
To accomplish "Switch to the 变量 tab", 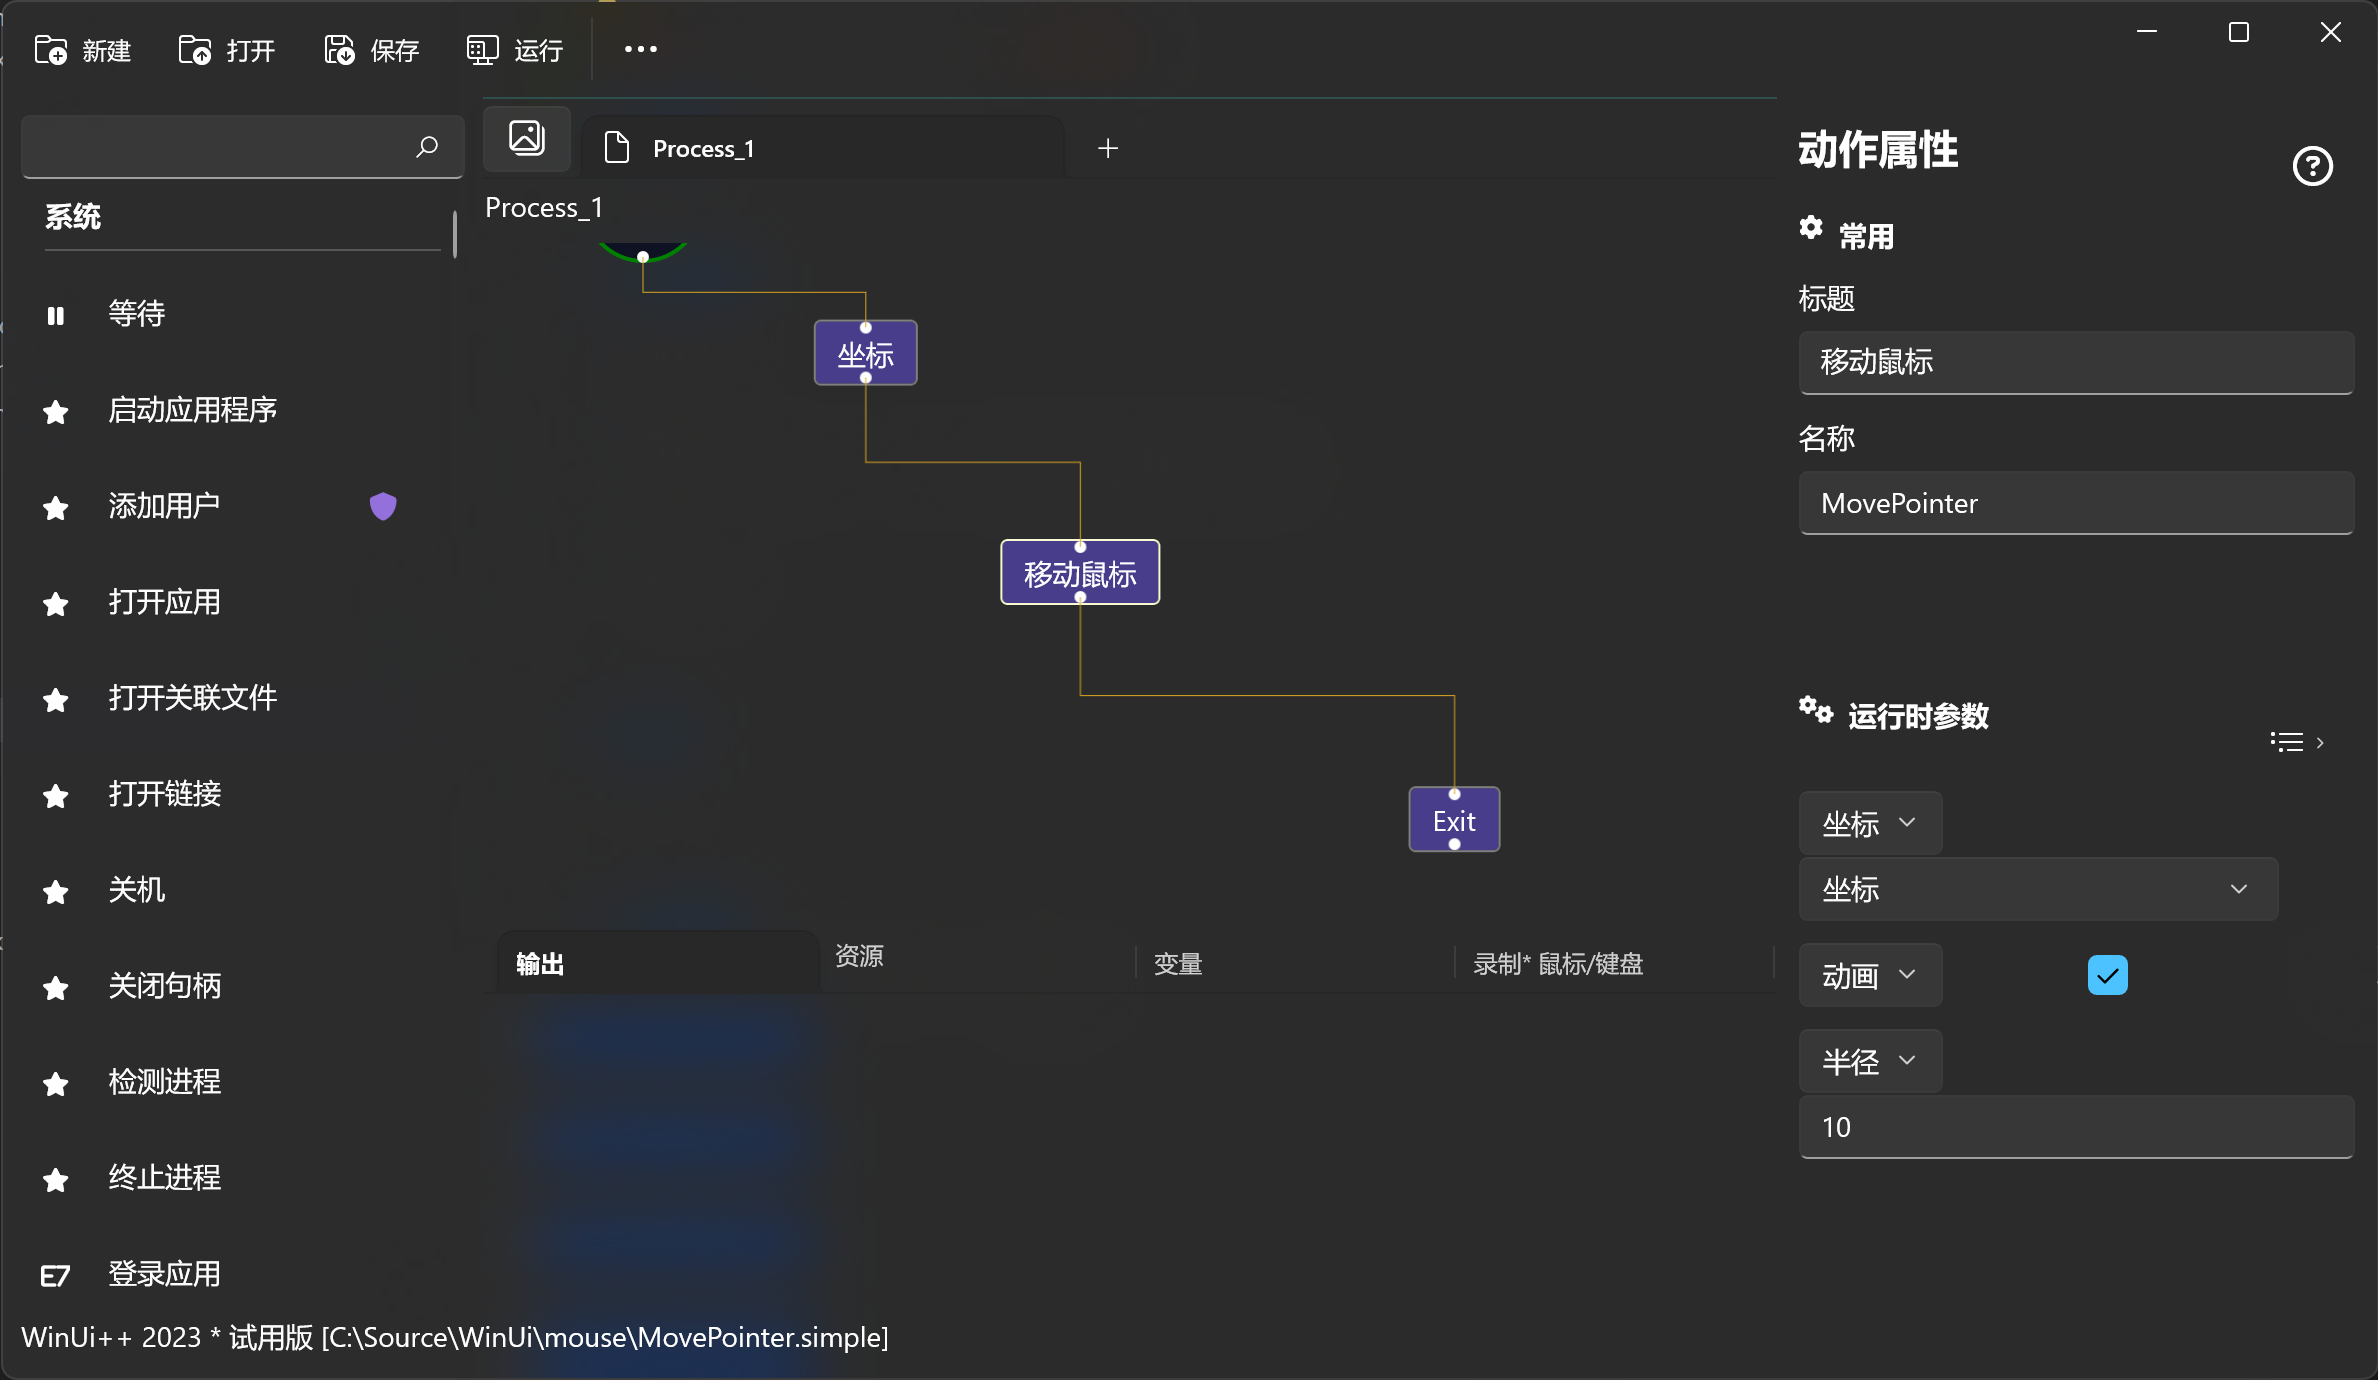I will pyautogui.click(x=1177, y=963).
